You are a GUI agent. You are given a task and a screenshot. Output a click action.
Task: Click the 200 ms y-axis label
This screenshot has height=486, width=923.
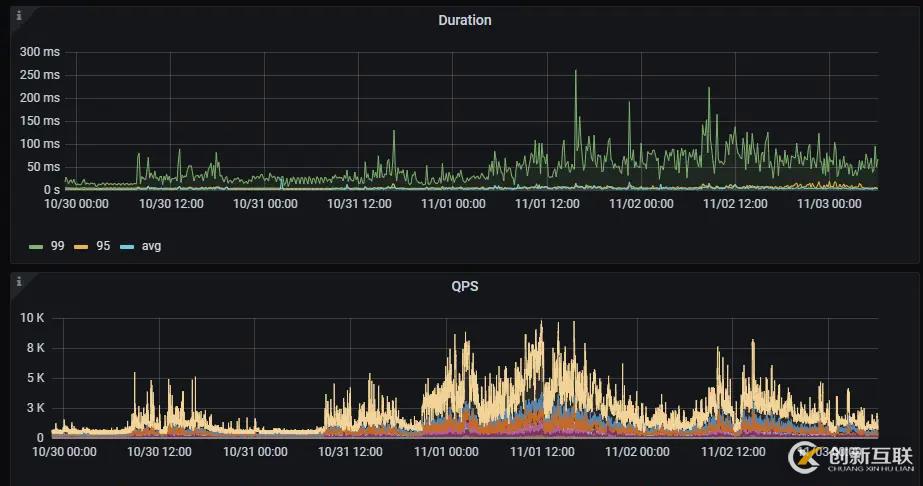39,98
